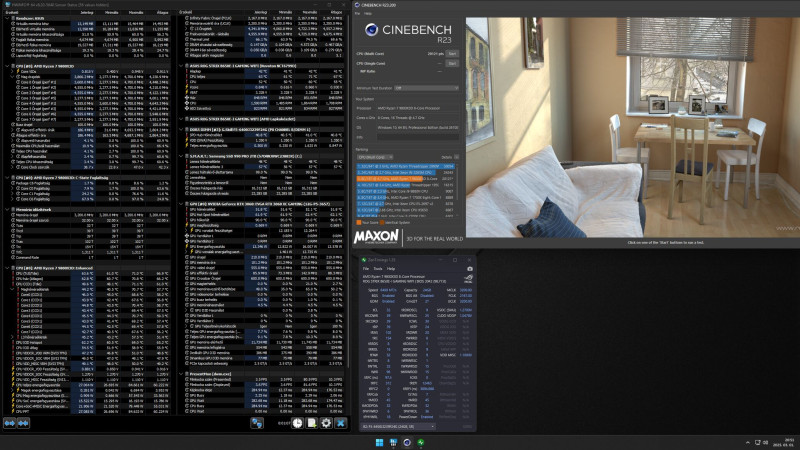Open ZenTimings Help menu
This screenshot has height=450, width=800.
tap(391, 269)
